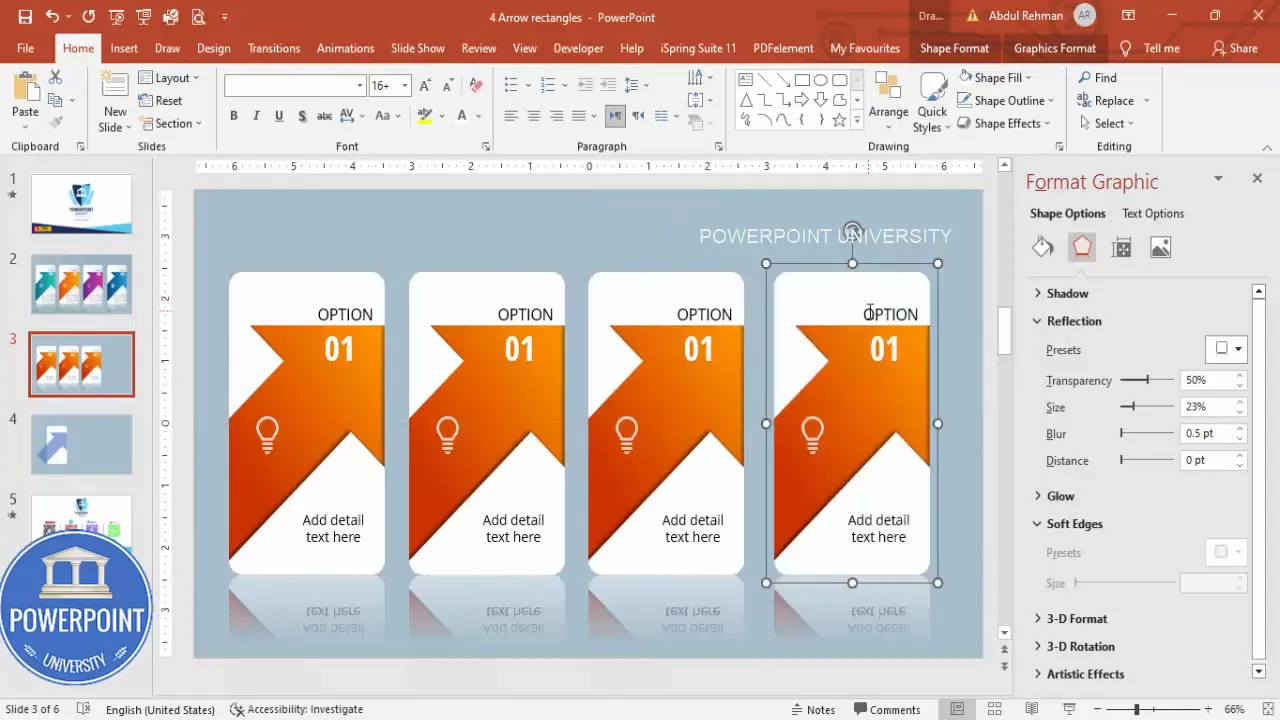Screen dimensions: 1280x720
Task: Click Decrease Font Size icon
Action: pyautogui.click(x=448, y=86)
